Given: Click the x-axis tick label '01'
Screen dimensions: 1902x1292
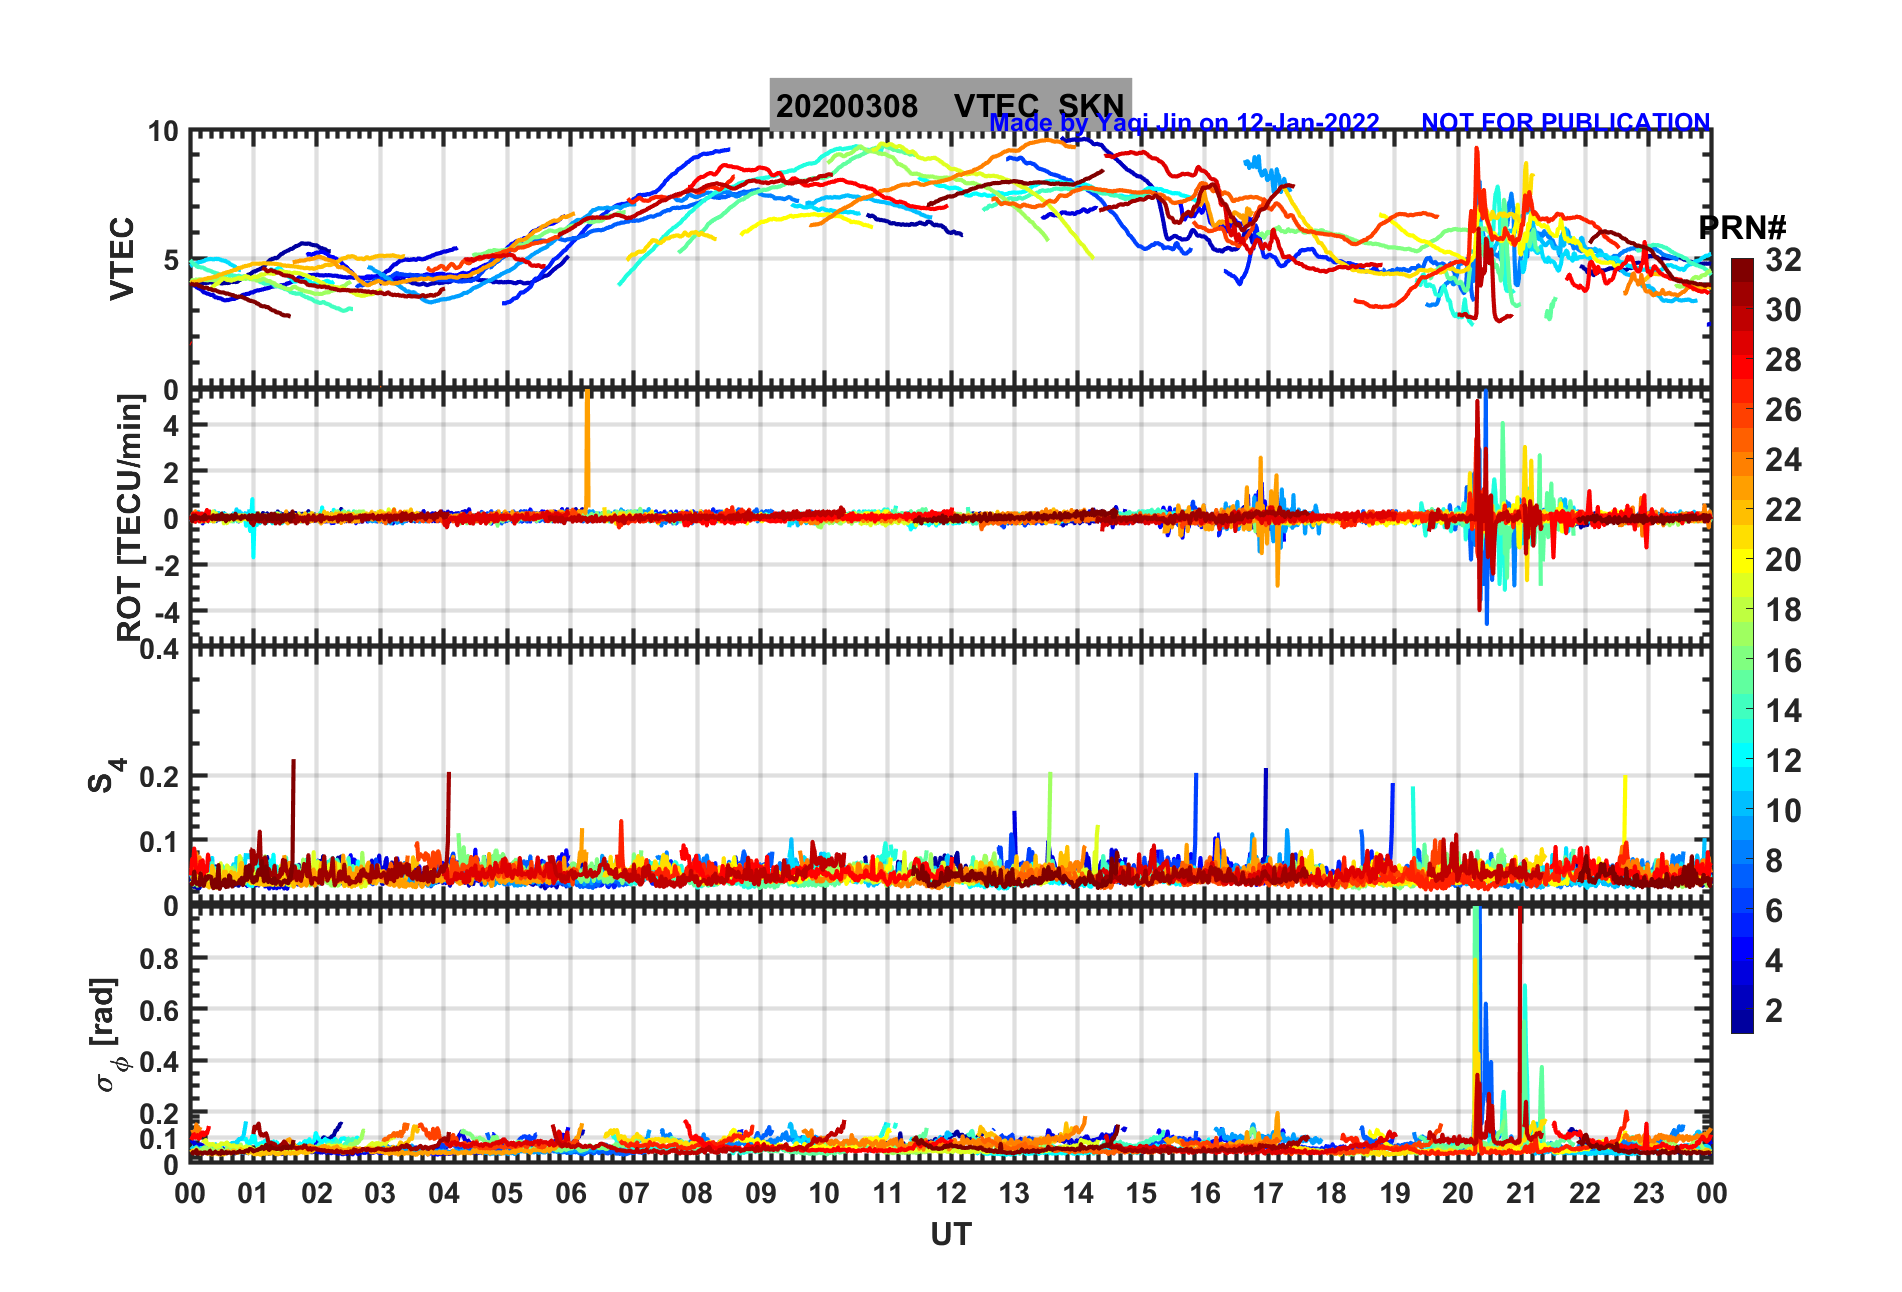Looking at the screenshot, I should pyautogui.click(x=253, y=1193).
